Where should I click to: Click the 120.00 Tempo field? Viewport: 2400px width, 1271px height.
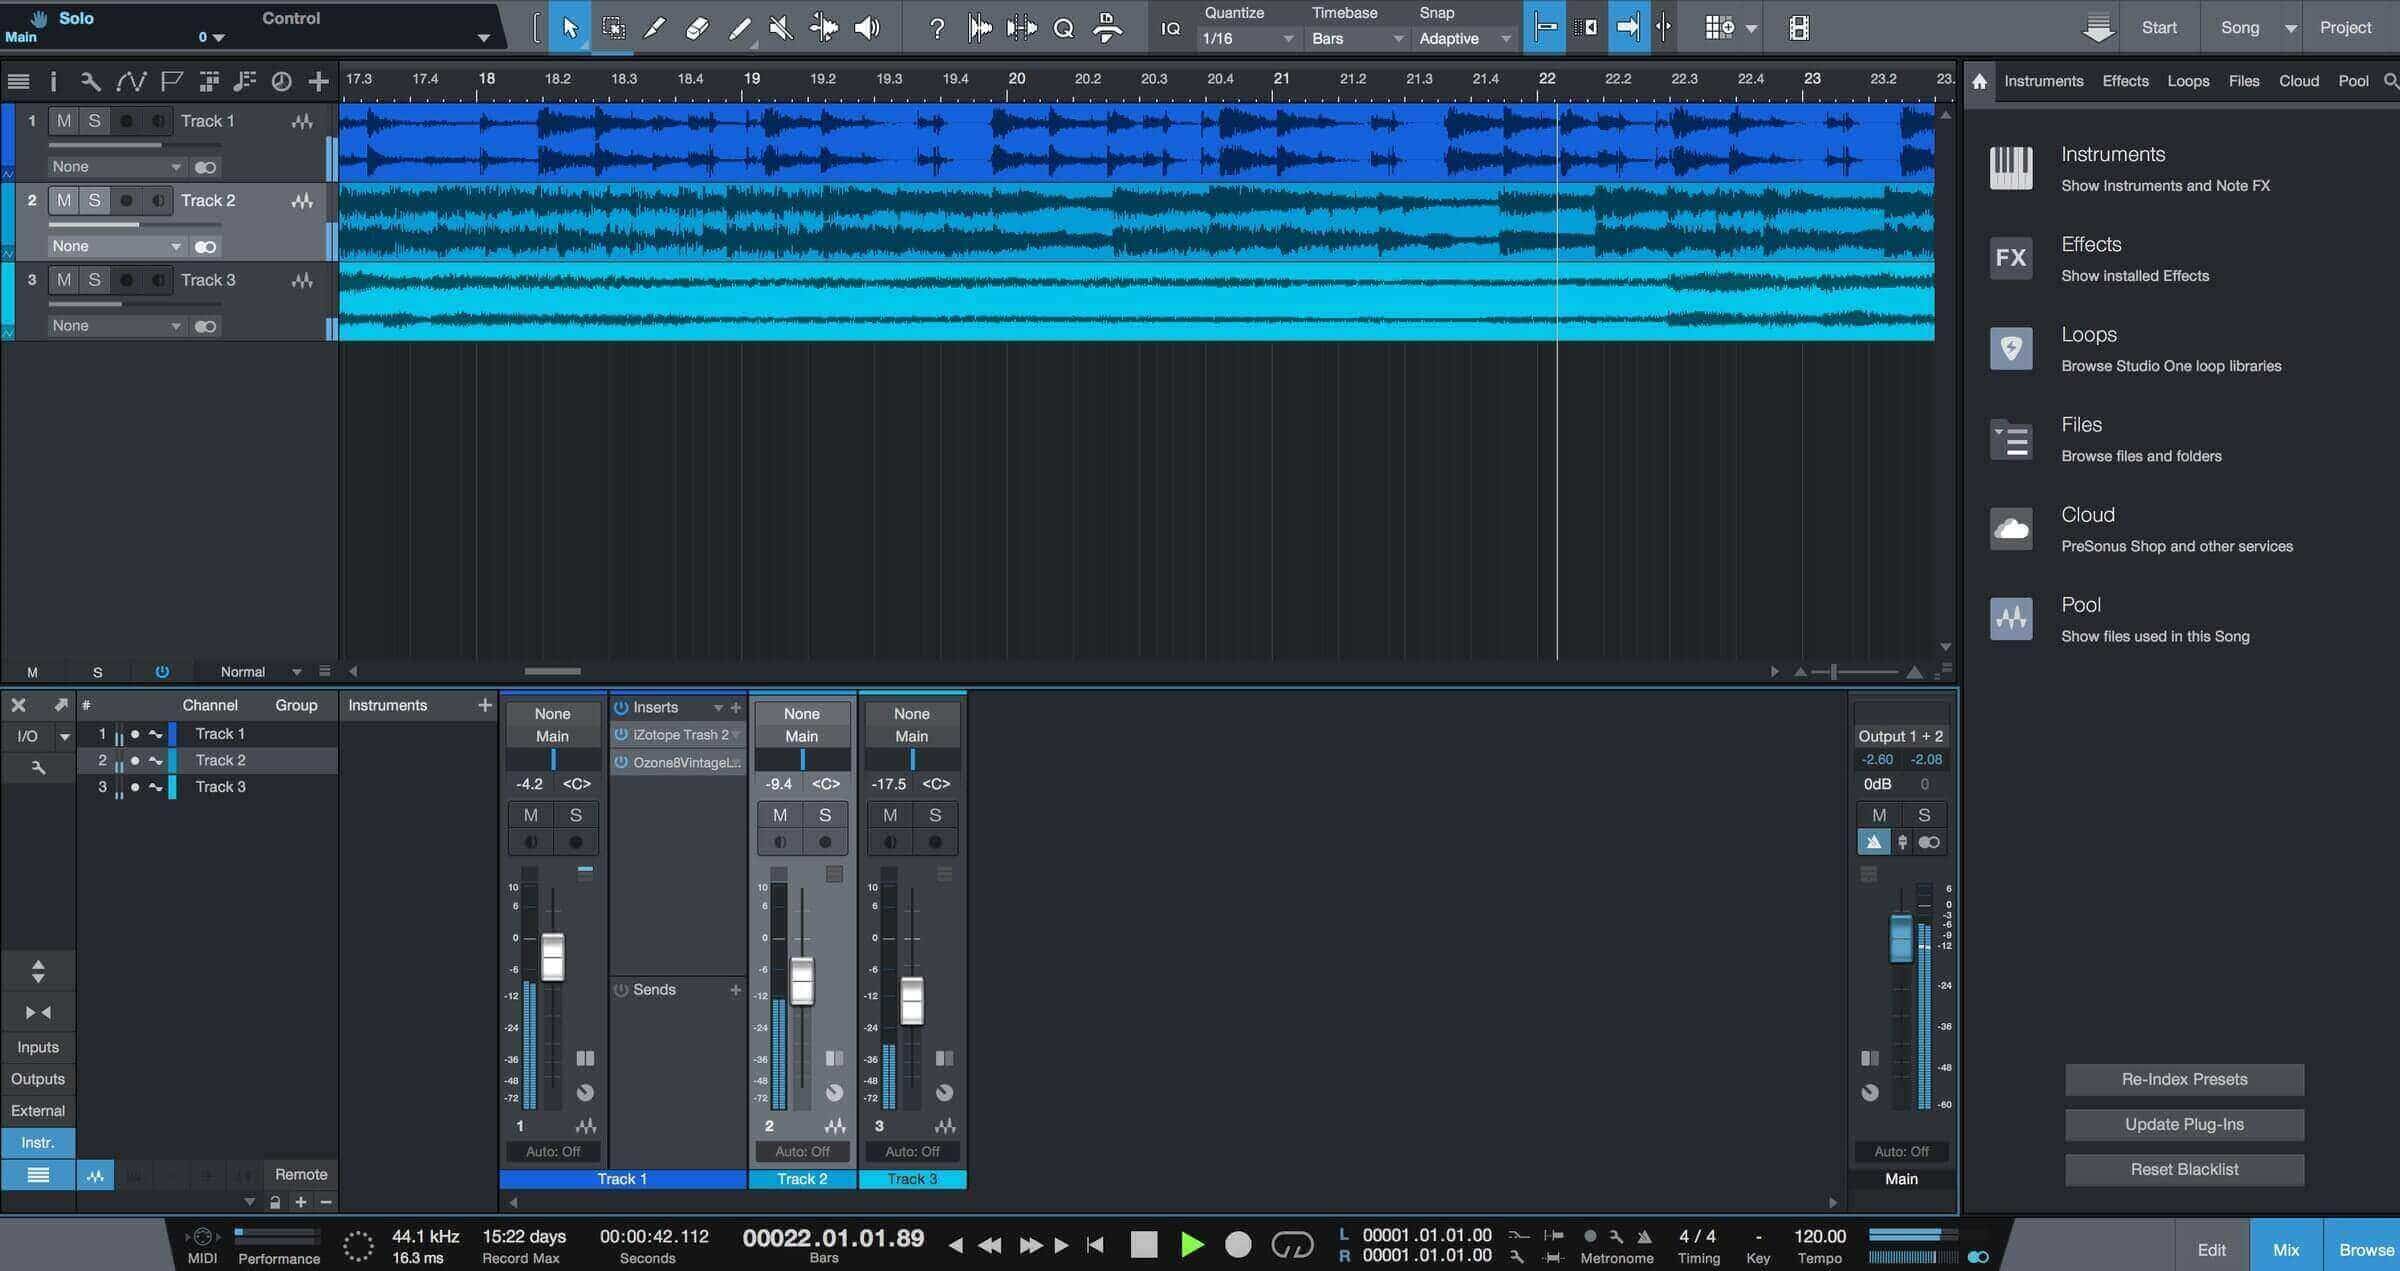point(1820,1236)
